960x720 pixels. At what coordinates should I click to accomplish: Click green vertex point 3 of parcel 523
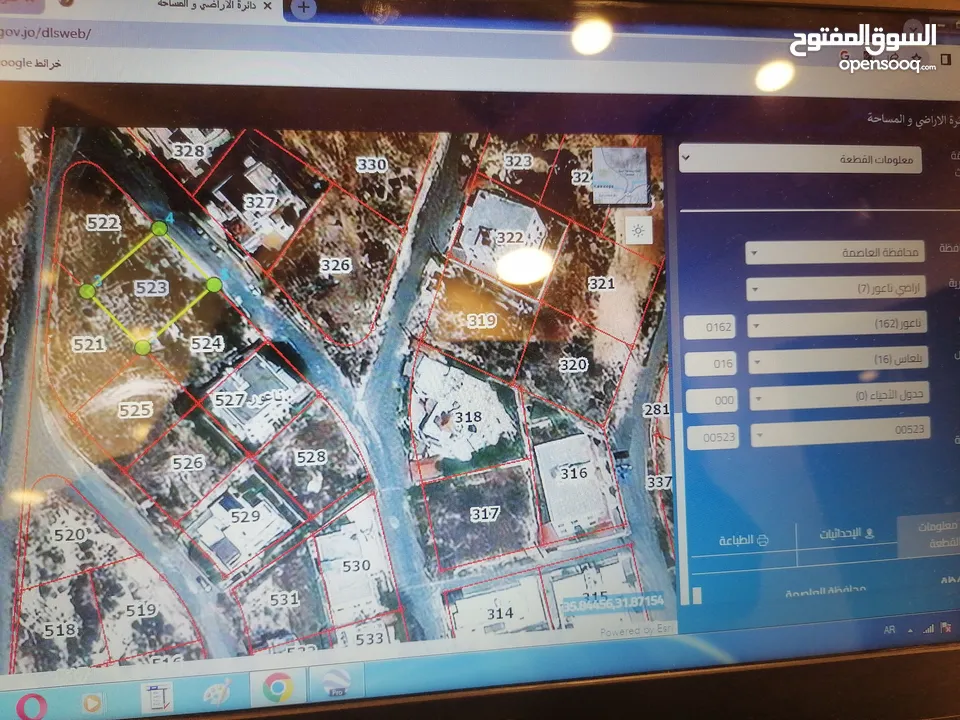(88, 291)
